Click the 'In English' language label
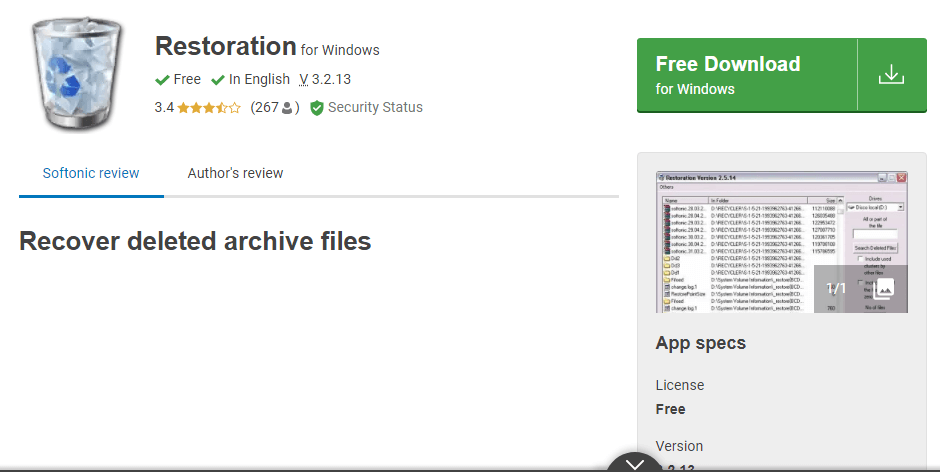The width and height of the screenshot is (940, 472). (x=259, y=79)
